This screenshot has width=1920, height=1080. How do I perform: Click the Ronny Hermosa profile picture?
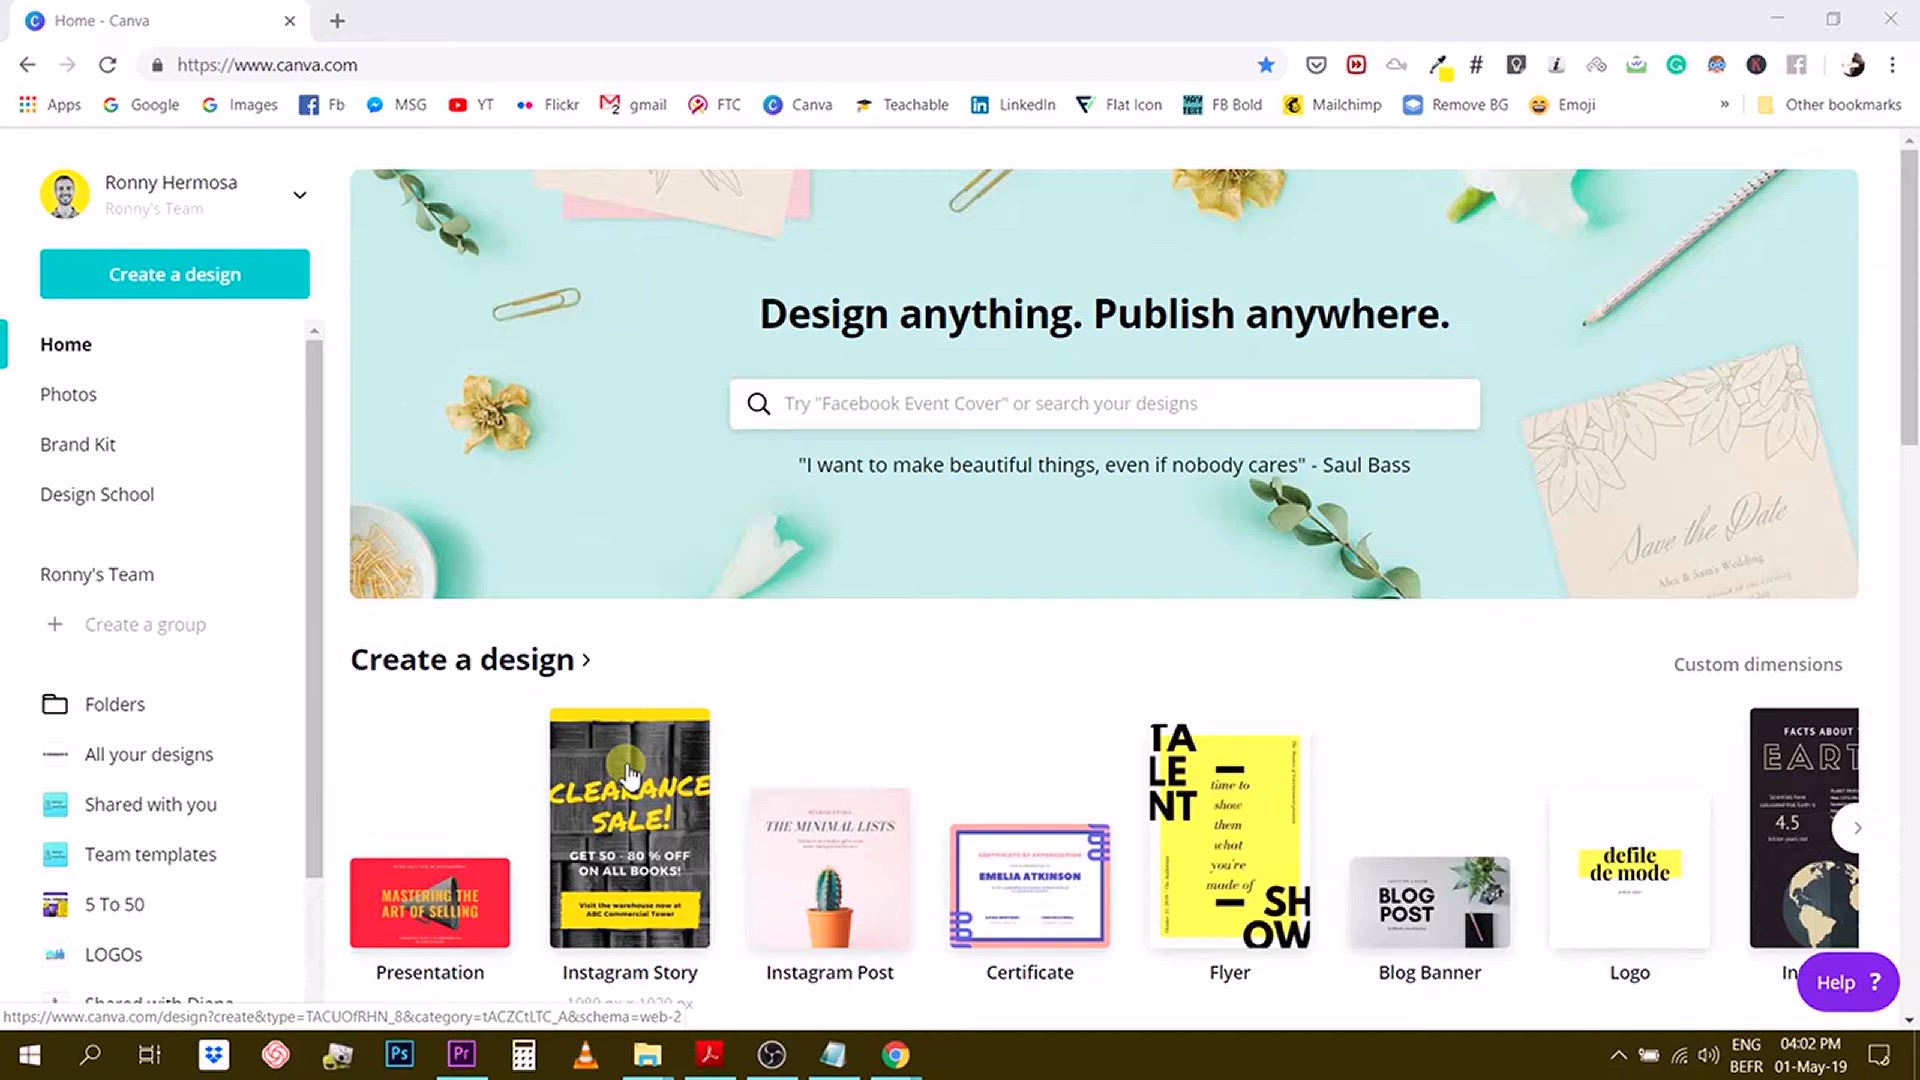pos(65,194)
